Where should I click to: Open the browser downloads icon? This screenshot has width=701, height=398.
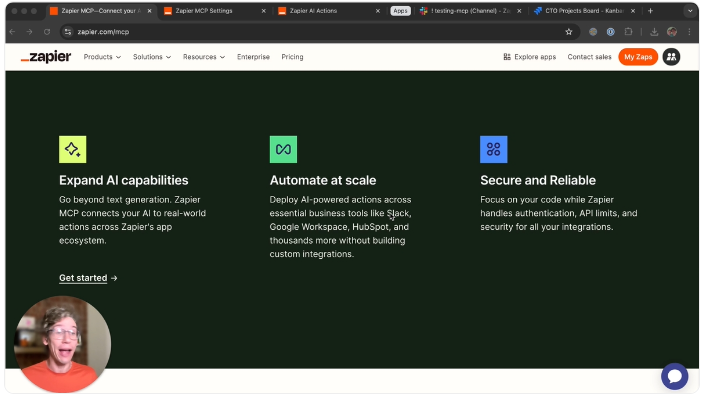(654, 32)
